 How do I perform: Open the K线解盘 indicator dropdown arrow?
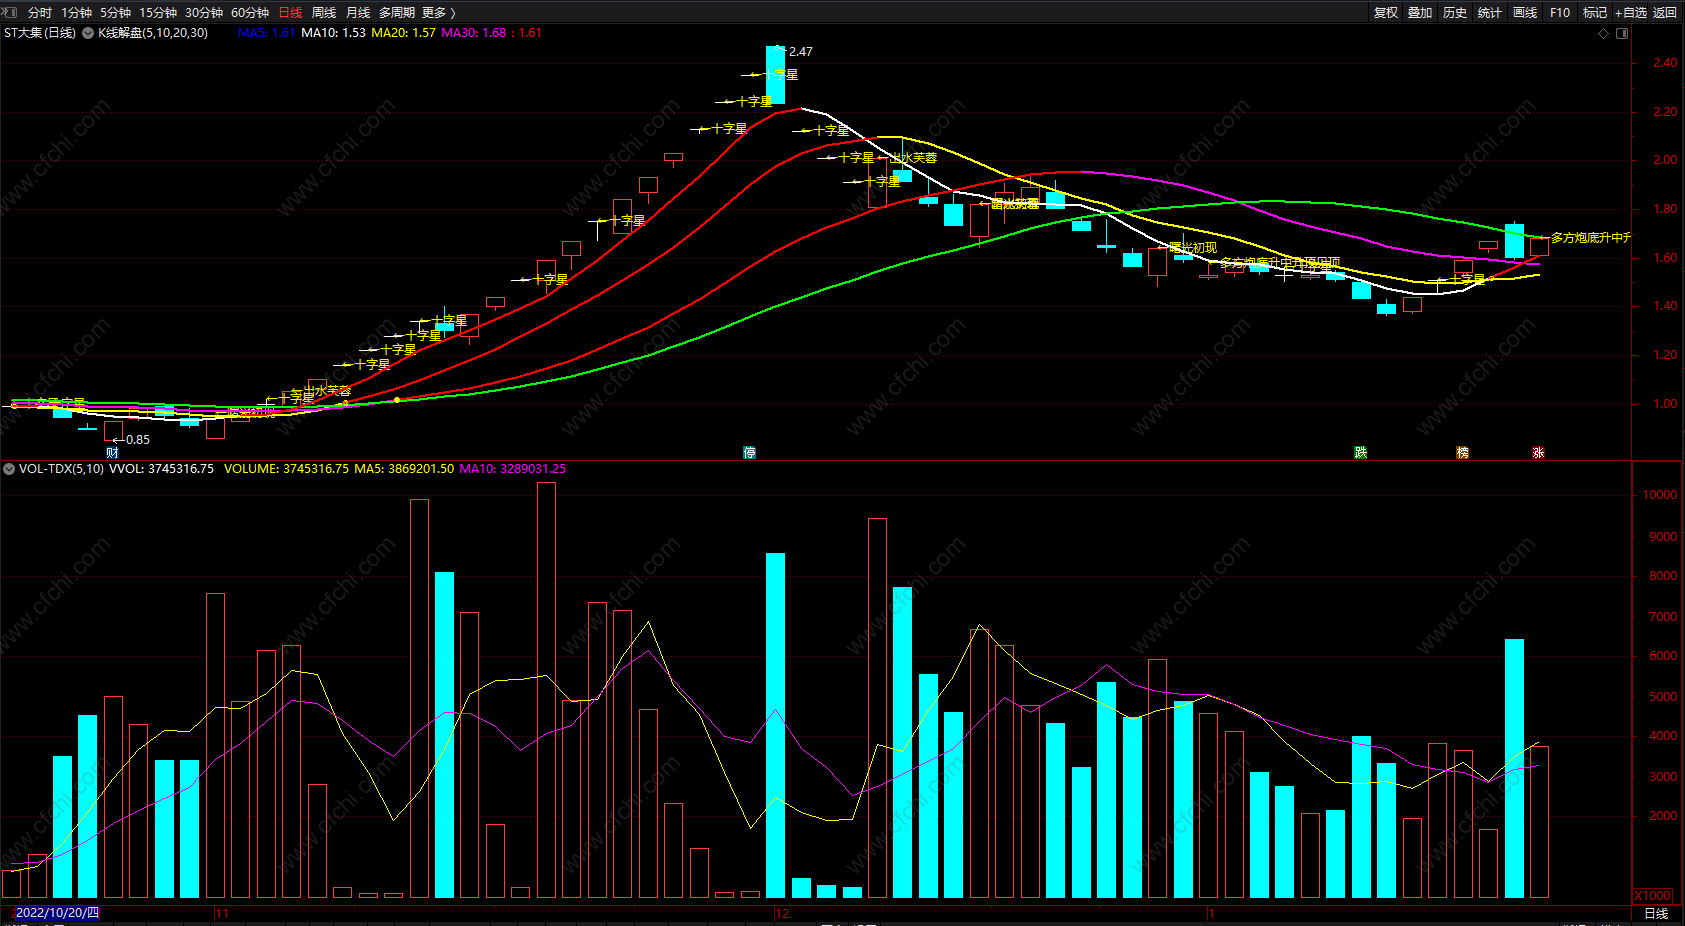click(x=88, y=33)
